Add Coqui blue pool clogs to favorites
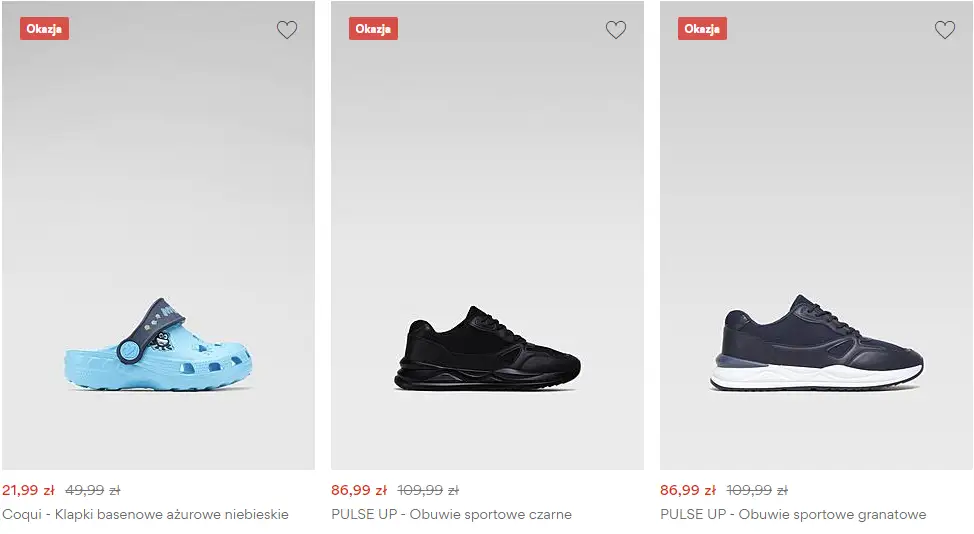Screen dimensions: 974x534 click(287, 30)
